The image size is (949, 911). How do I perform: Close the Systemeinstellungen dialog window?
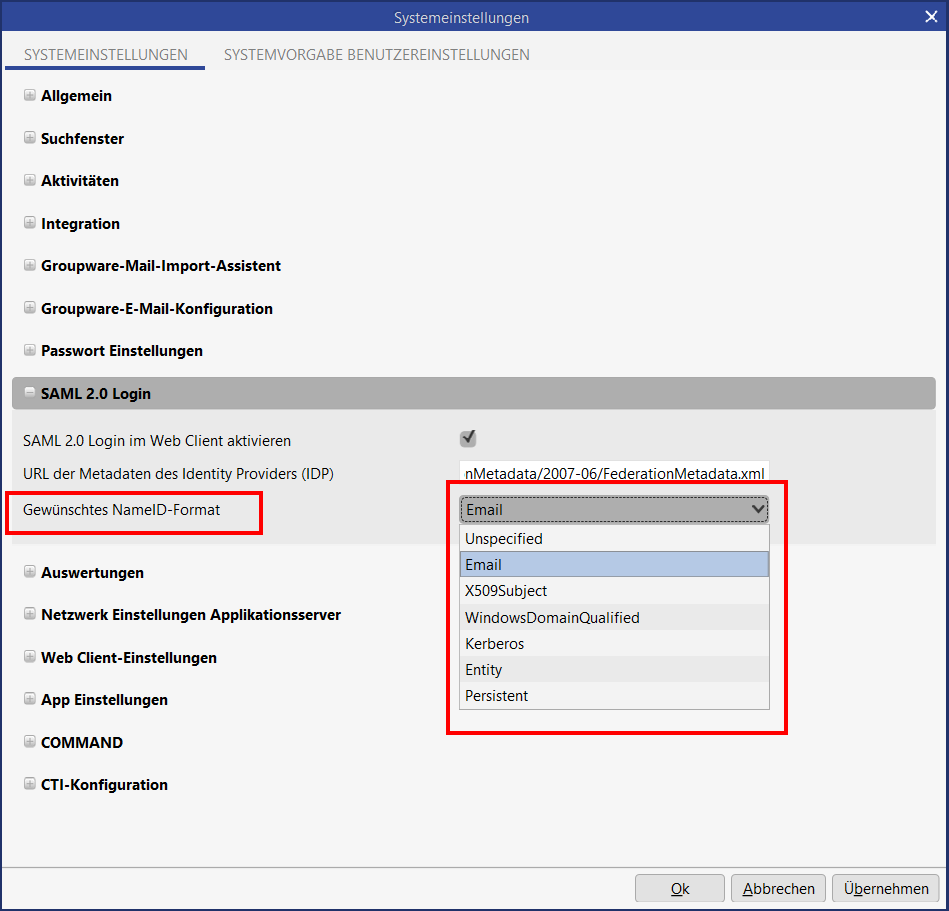930,17
